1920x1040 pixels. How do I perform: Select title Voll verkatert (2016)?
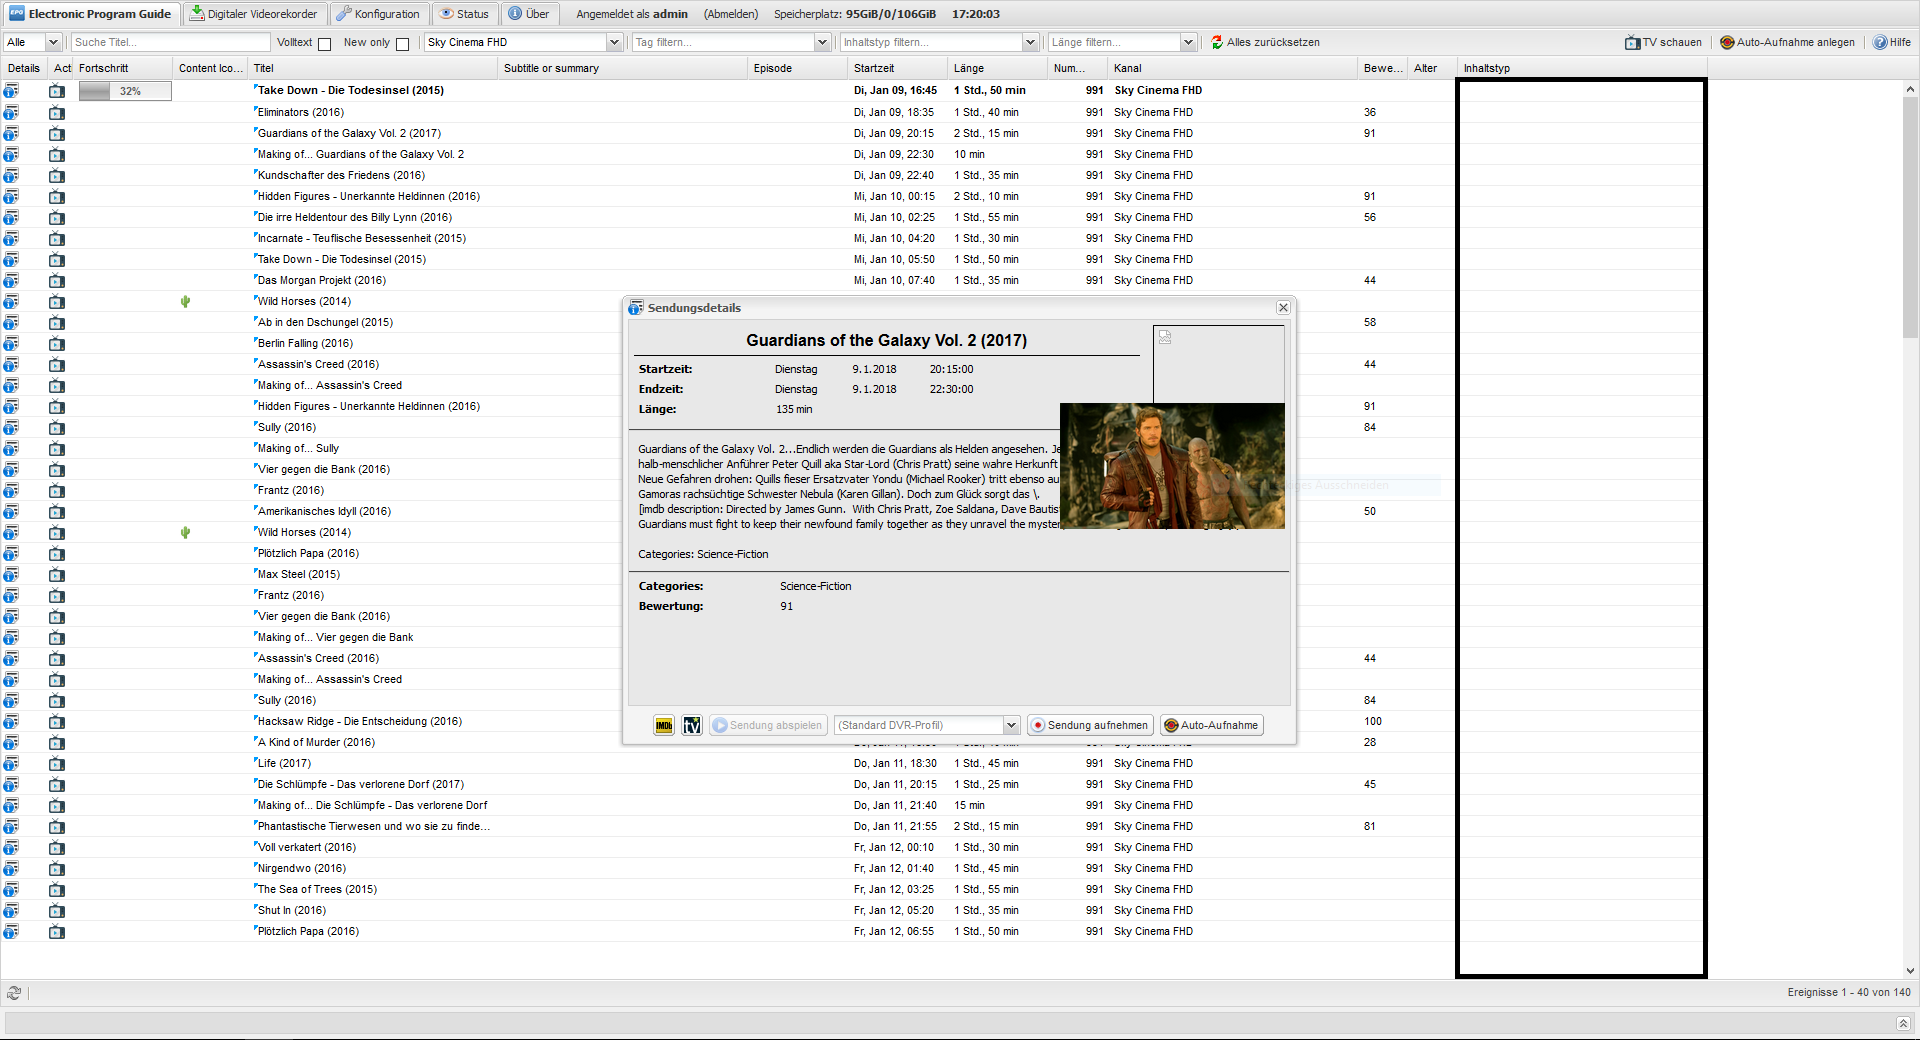click(307, 847)
